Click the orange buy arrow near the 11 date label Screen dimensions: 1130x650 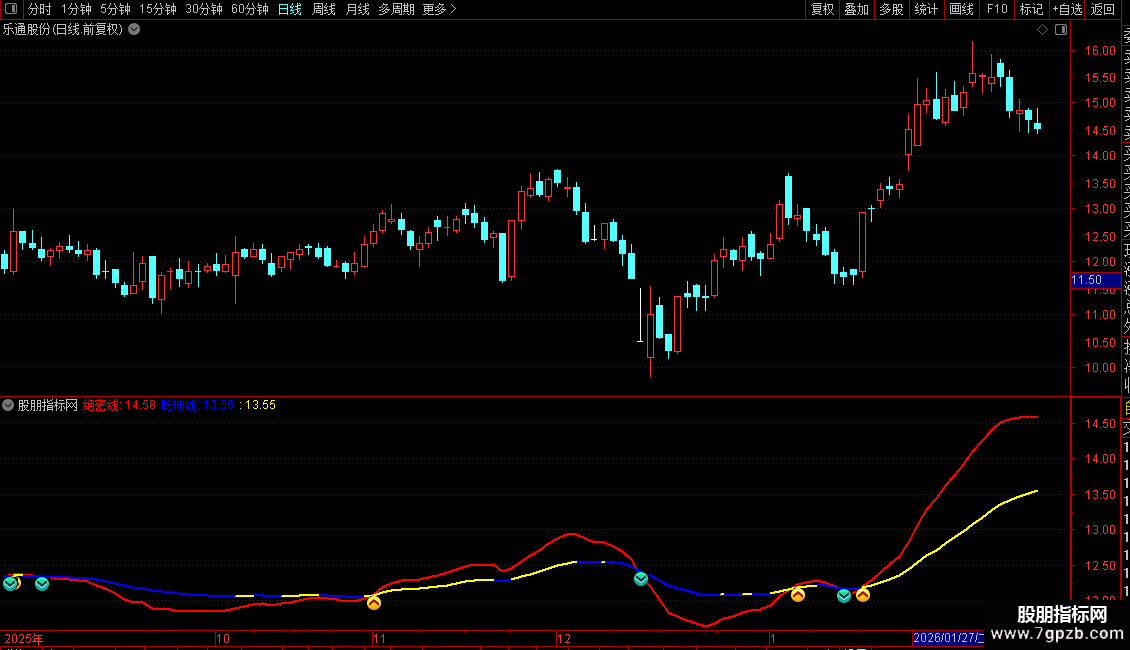pos(373,602)
